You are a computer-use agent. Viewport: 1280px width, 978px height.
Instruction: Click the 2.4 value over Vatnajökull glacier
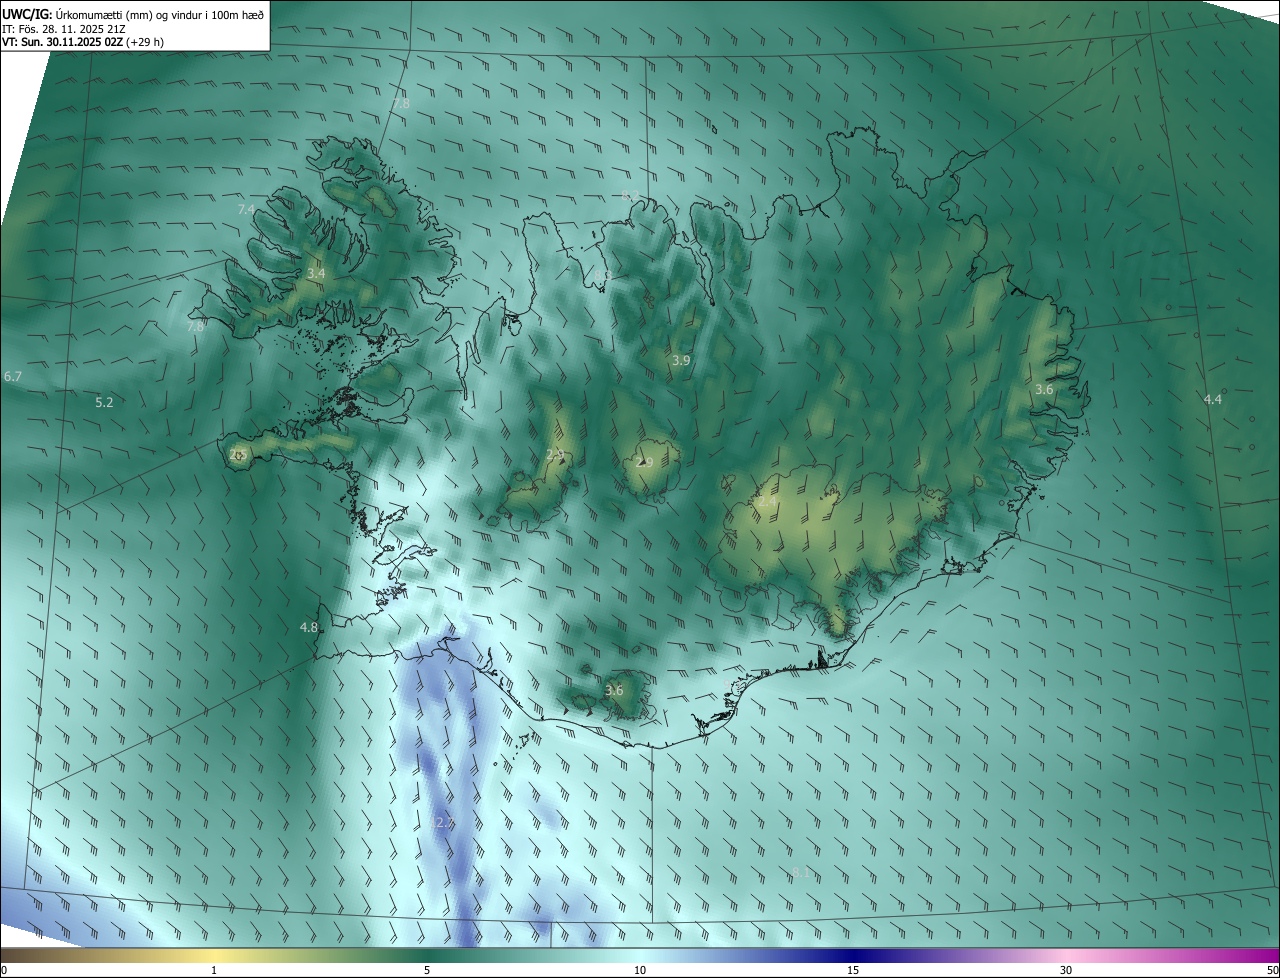pyautogui.click(x=766, y=502)
